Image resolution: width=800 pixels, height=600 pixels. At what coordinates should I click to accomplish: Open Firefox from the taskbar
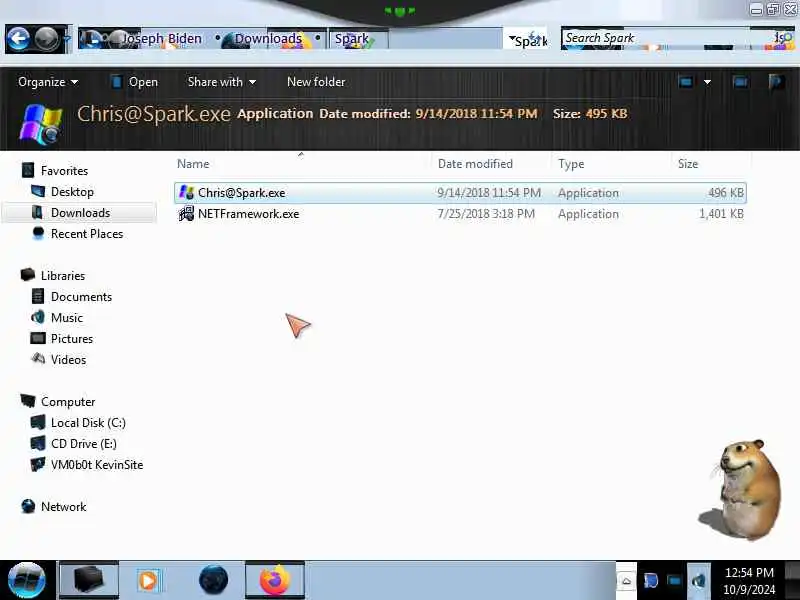tap(275, 580)
